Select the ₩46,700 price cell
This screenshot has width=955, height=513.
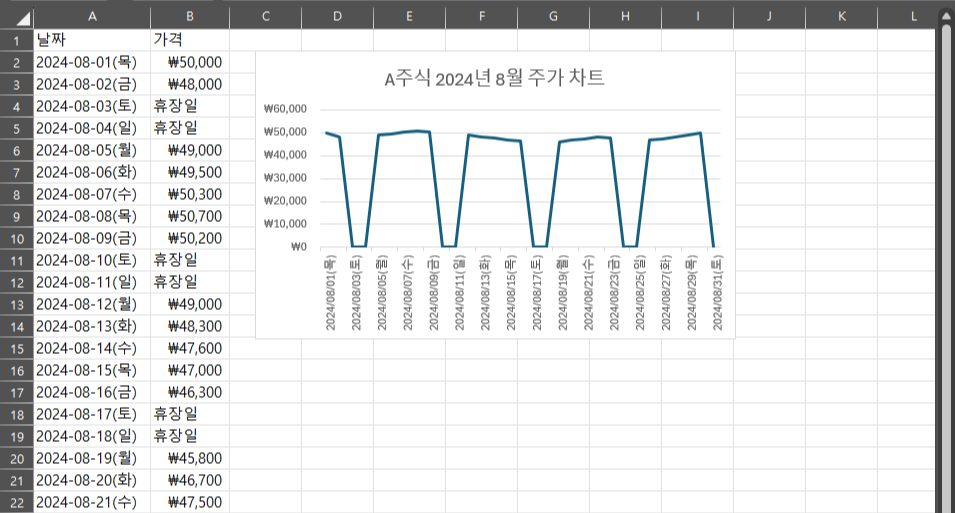coord(190,480)
